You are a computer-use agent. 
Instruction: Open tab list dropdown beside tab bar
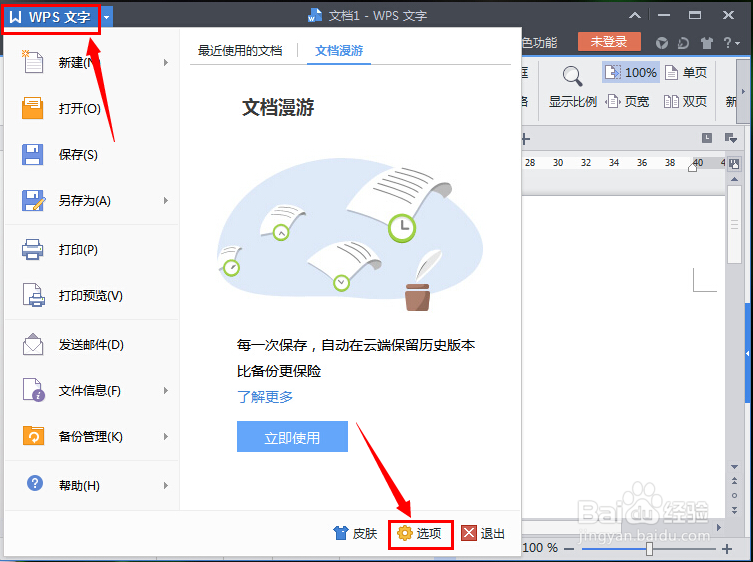731,139
